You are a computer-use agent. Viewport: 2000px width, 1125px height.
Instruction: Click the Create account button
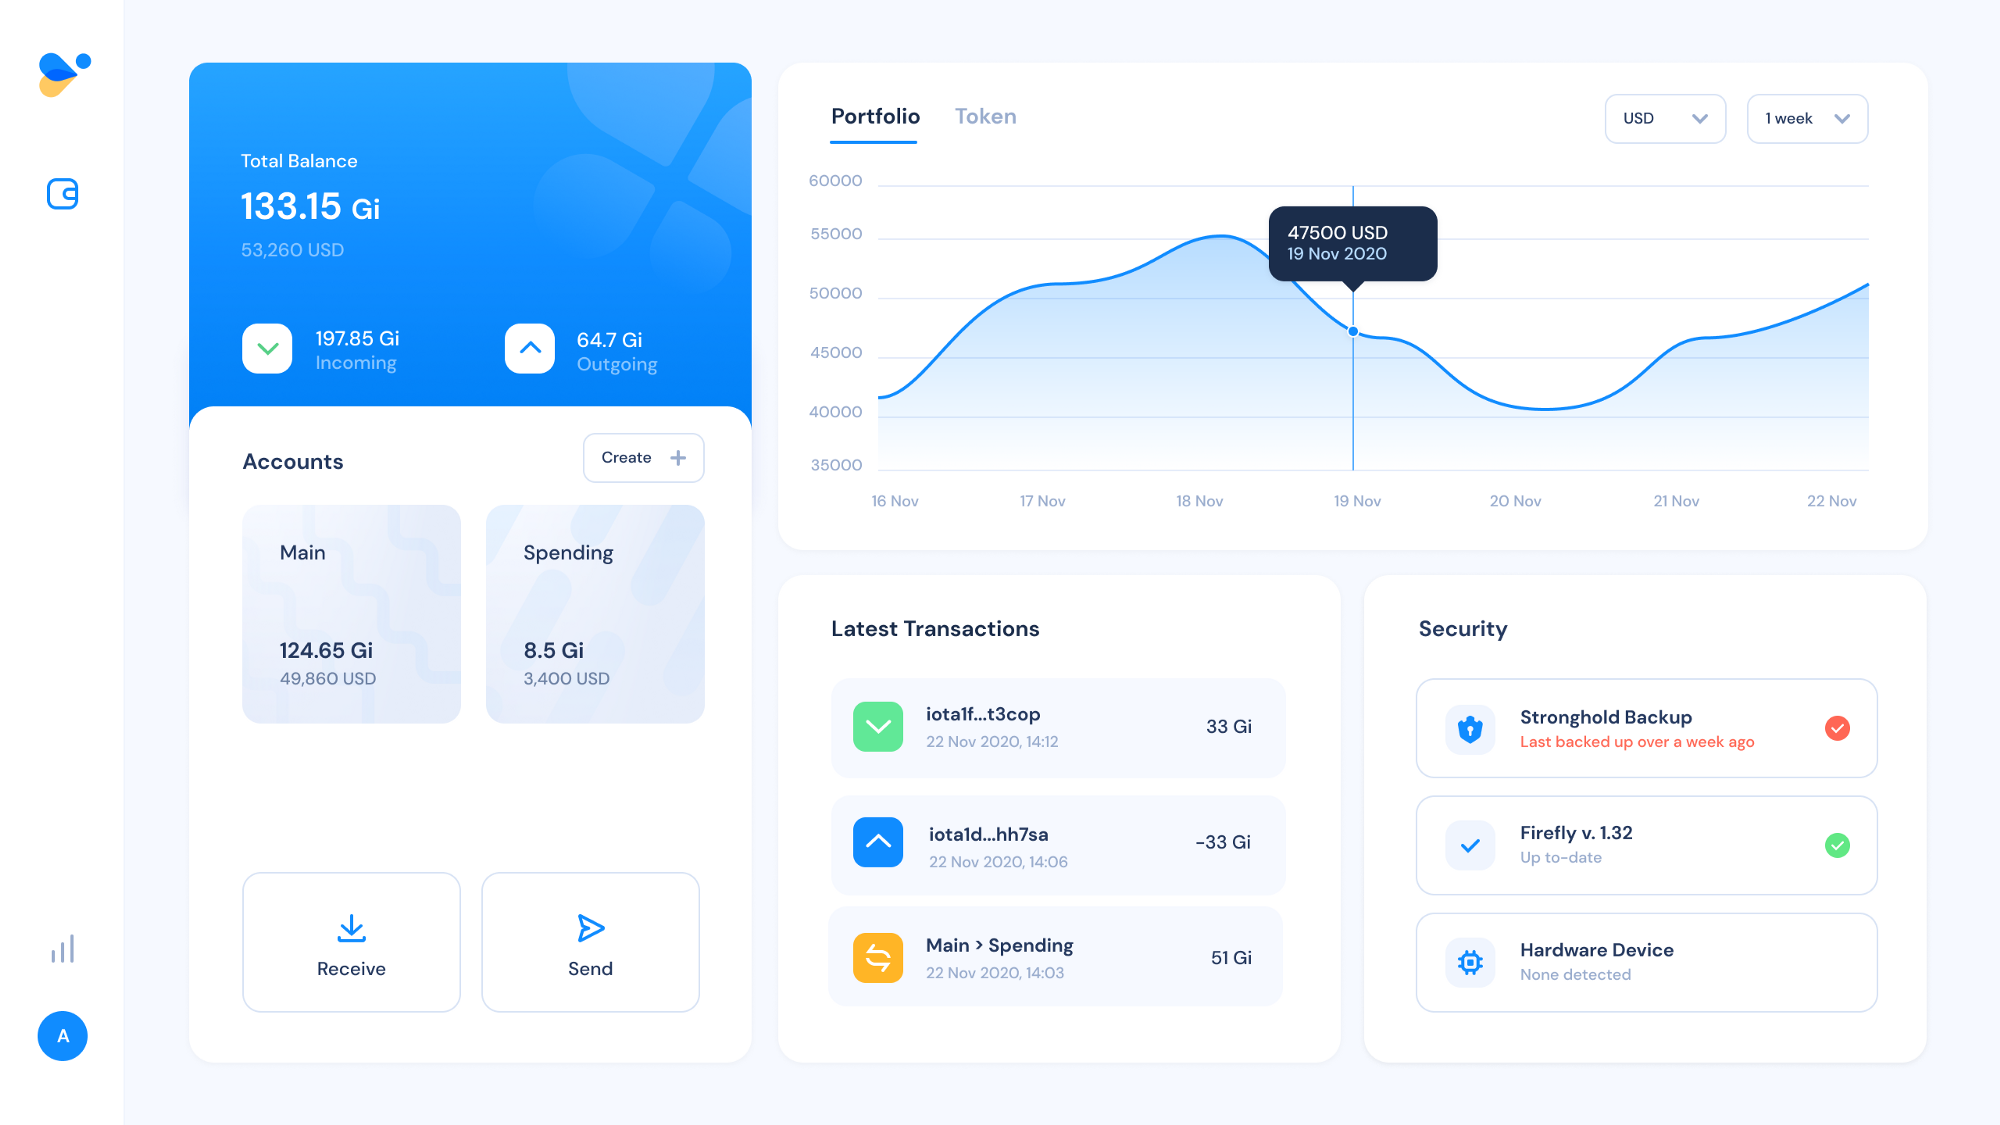tap(641, 457)
